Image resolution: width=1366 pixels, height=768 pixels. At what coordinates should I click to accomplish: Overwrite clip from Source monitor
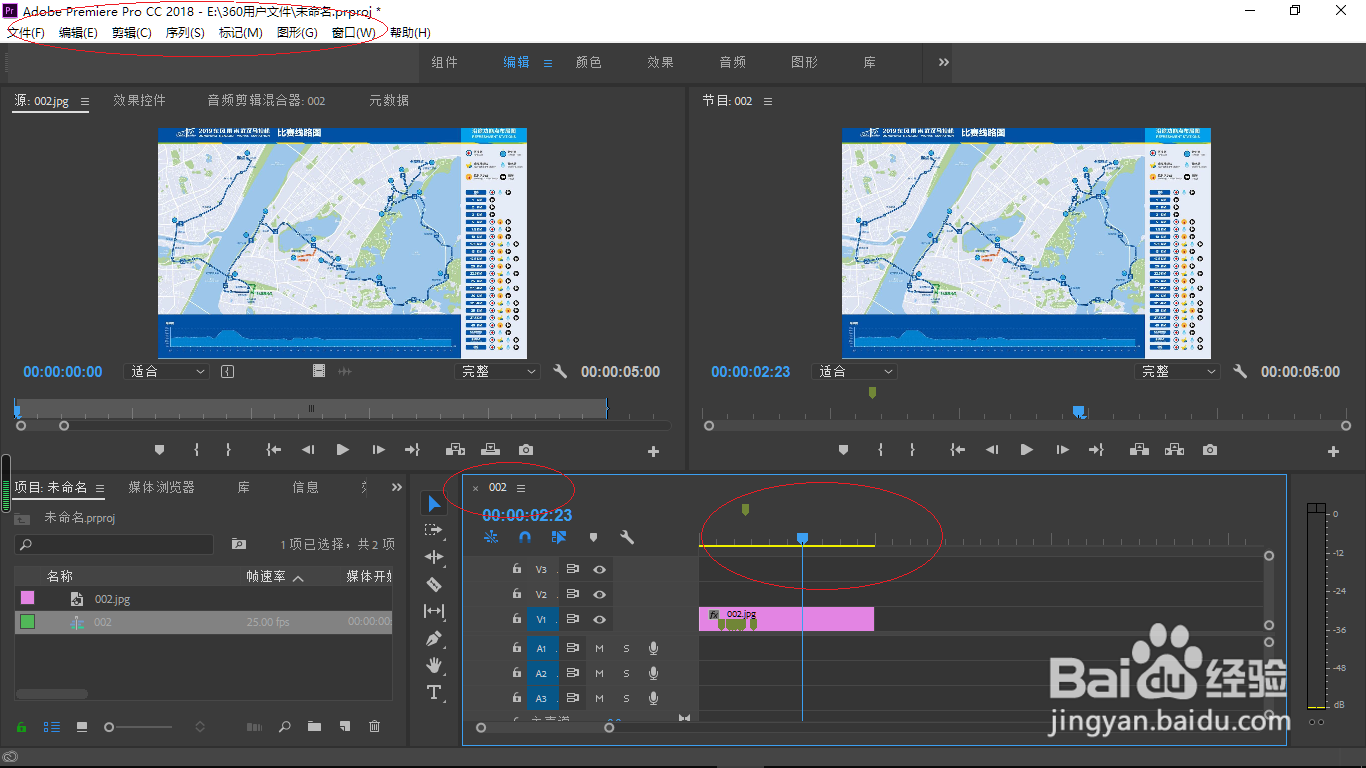click(491, 450)
